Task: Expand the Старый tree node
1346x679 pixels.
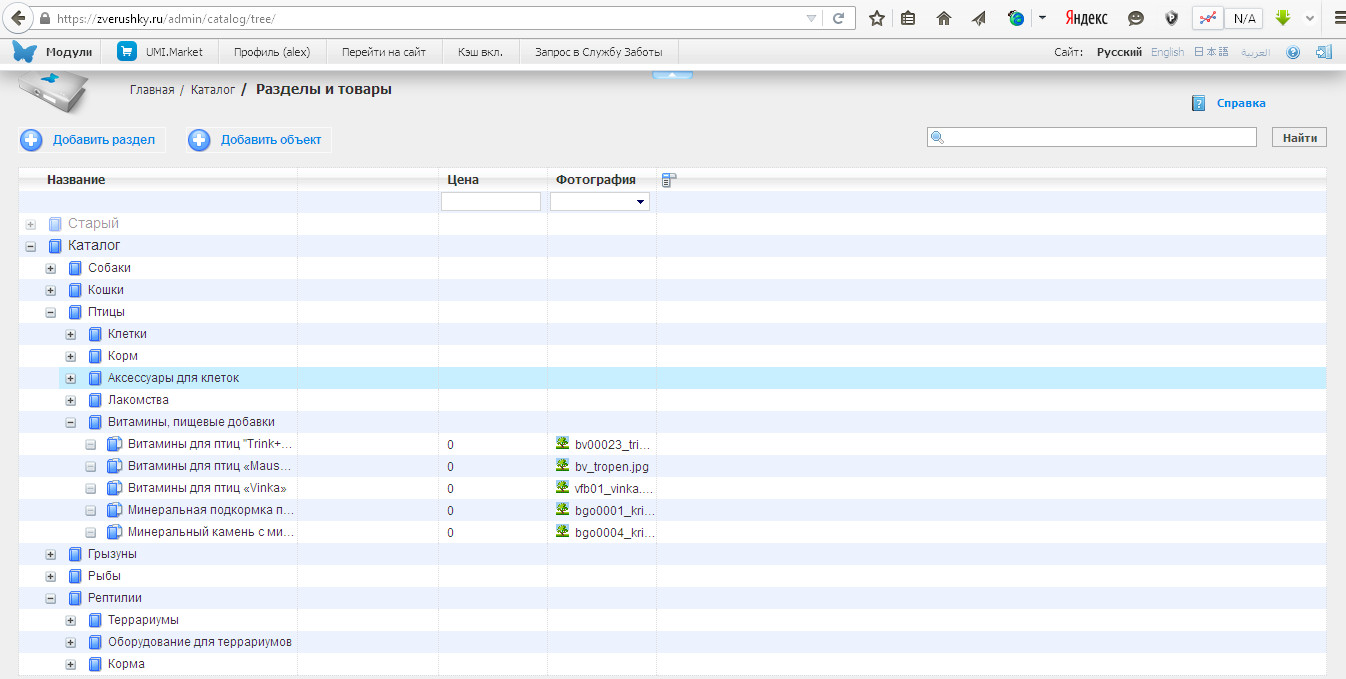Action: [31, 224]
